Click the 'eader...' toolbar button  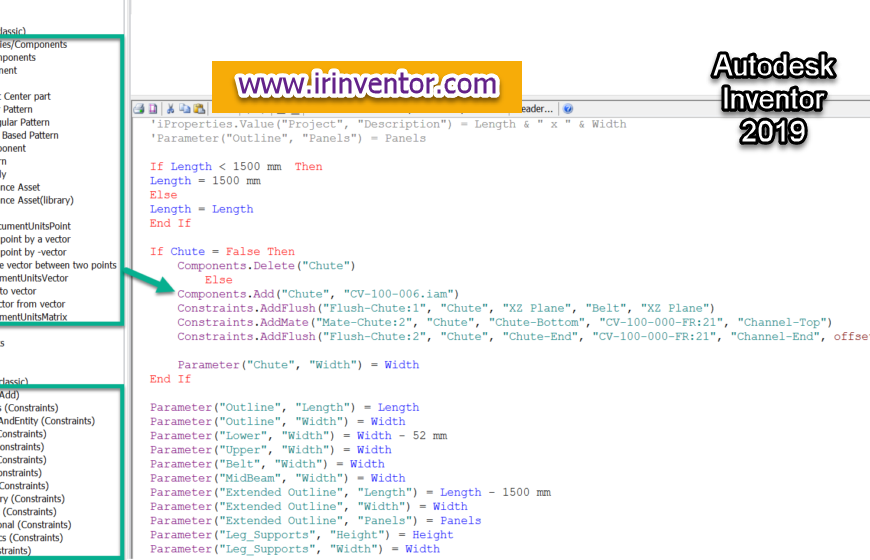click(x=537, y=109)
